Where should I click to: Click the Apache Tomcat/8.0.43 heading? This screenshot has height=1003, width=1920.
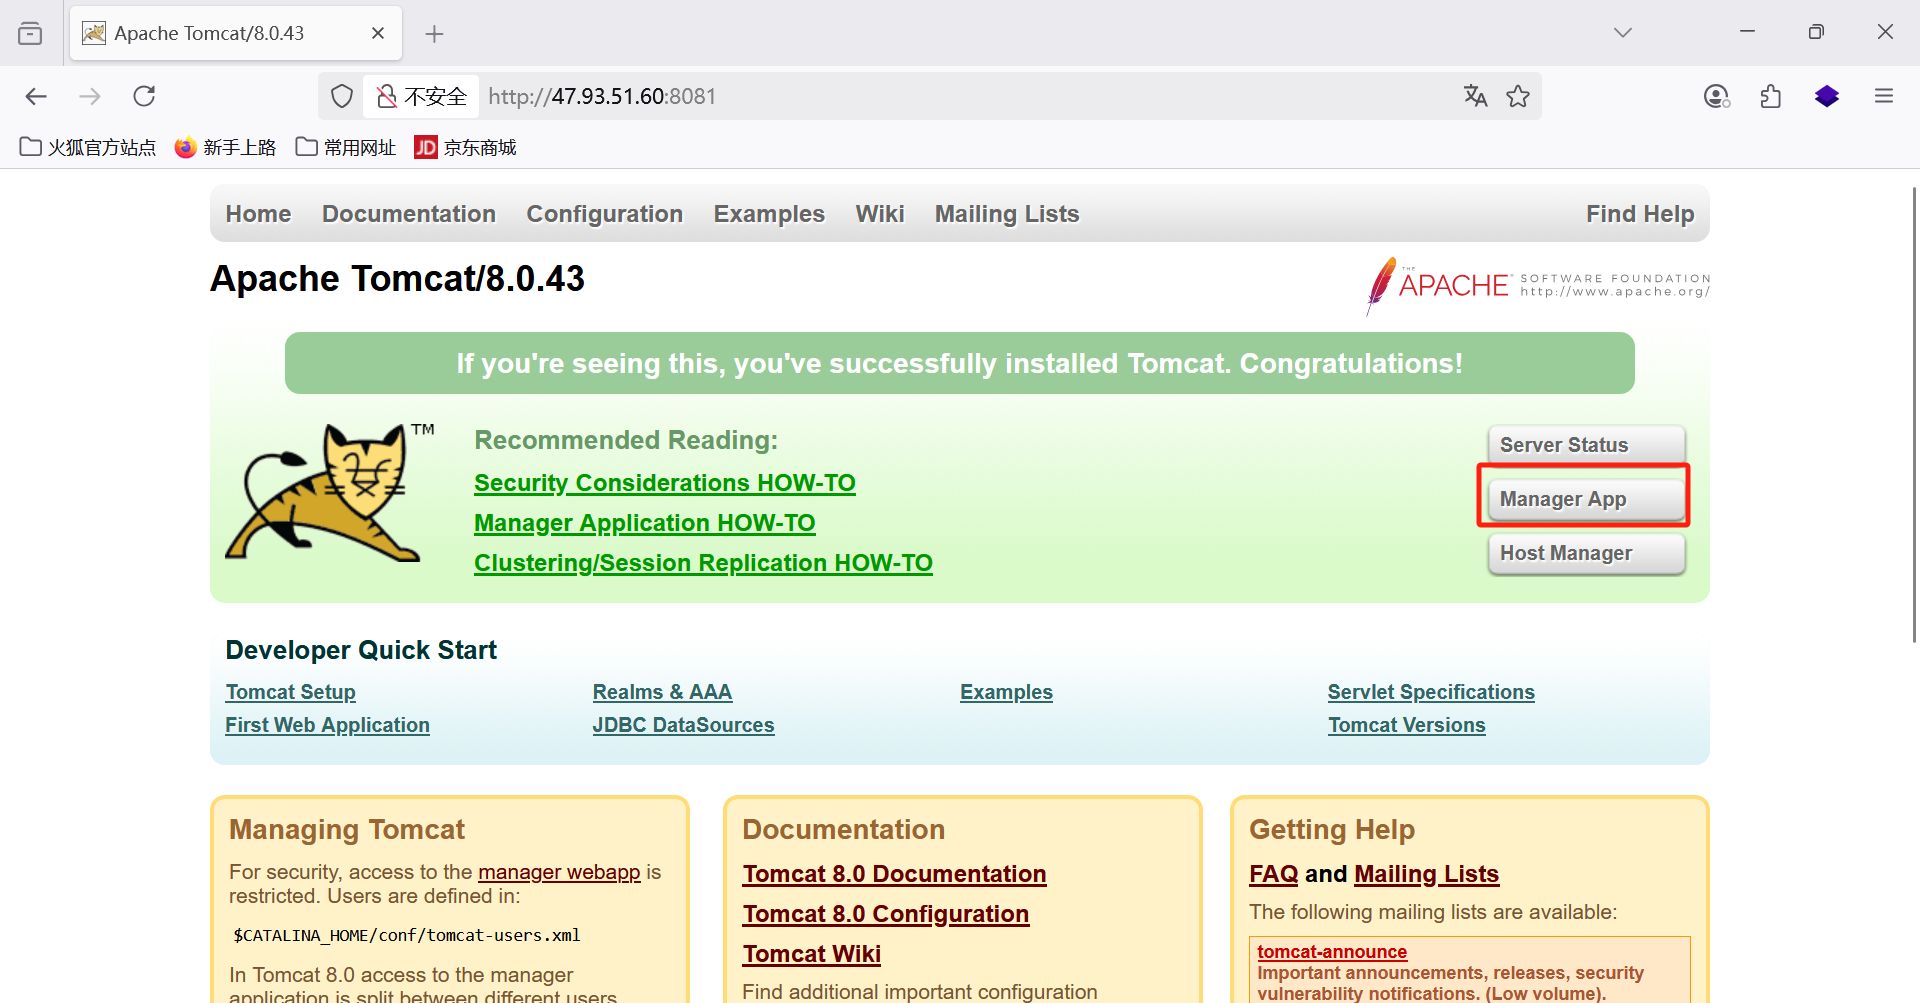click(397, 279)
